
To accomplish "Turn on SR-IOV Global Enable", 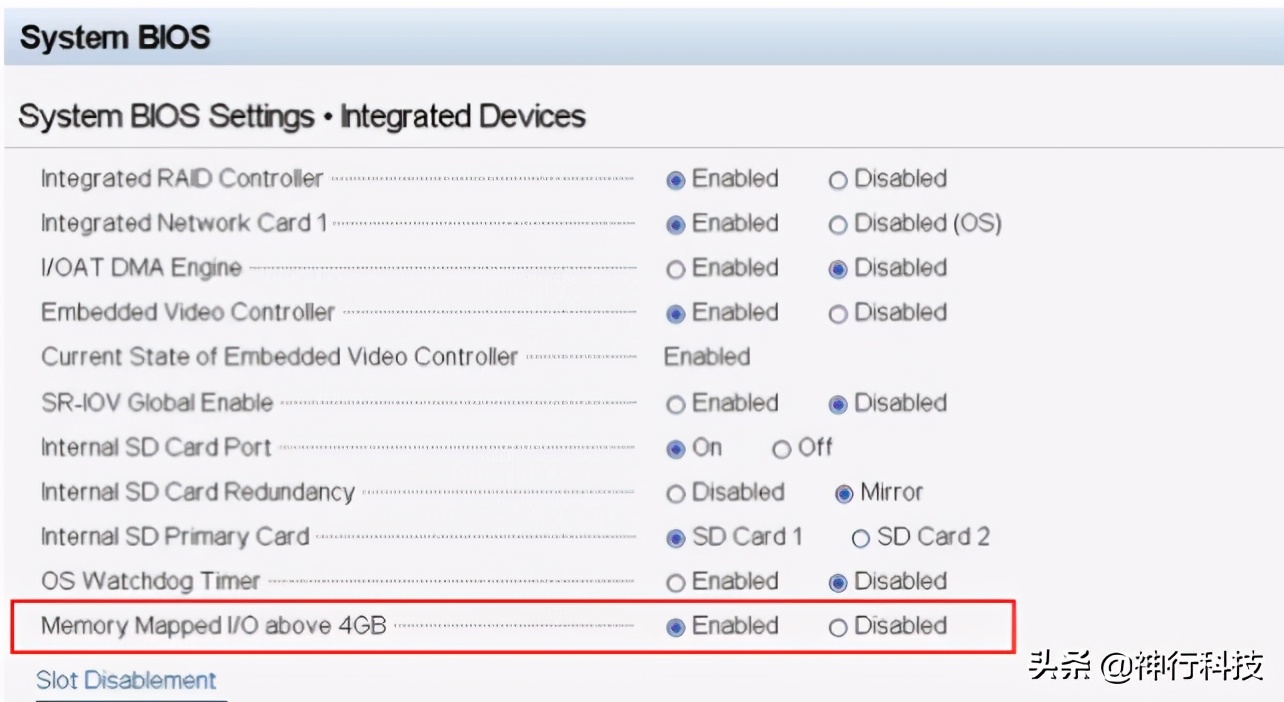I will coord(676,404).
